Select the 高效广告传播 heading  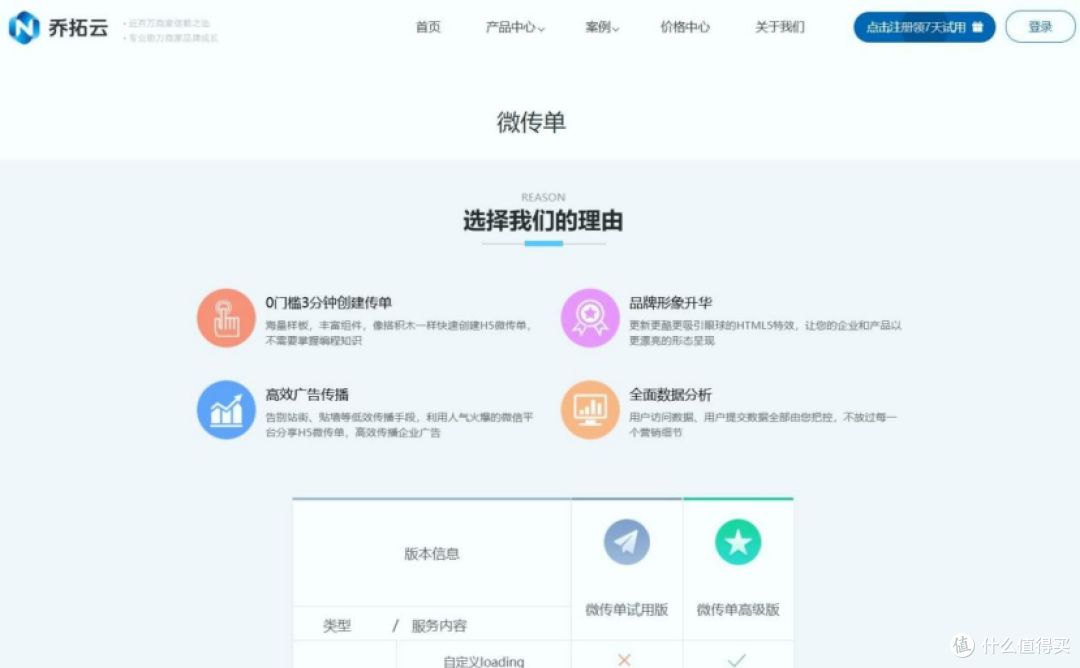click(307, 395)
